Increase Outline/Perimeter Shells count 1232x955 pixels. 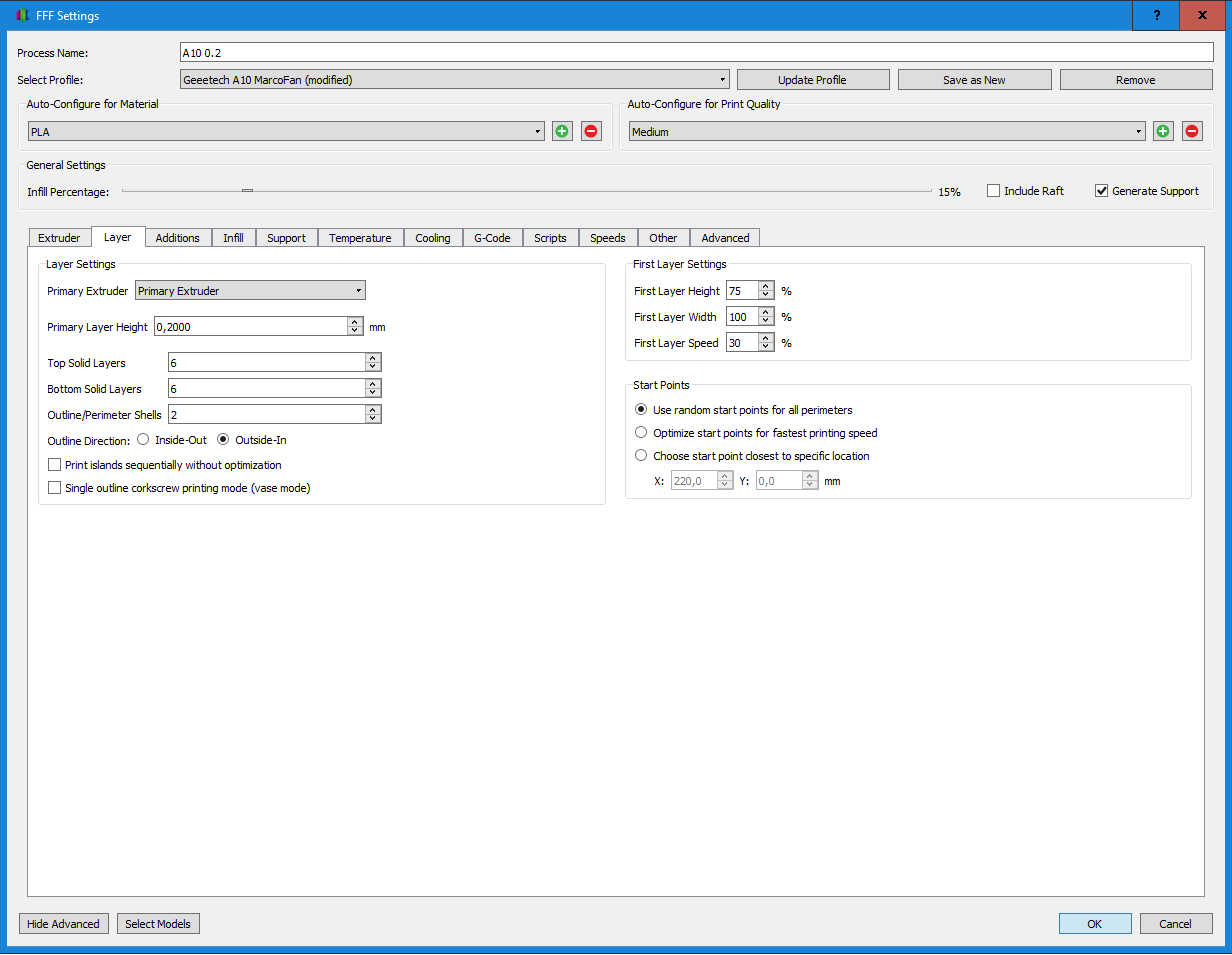pos(372,410)
